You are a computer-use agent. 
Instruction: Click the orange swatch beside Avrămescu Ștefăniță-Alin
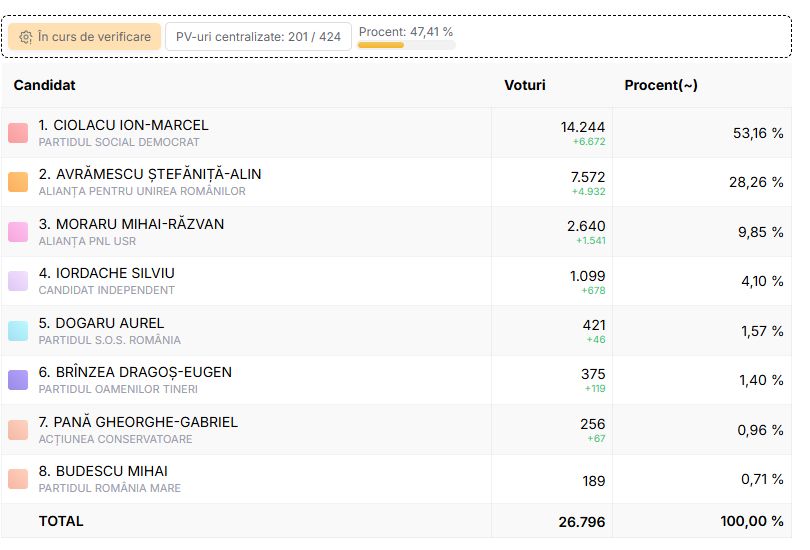(18, 182)
